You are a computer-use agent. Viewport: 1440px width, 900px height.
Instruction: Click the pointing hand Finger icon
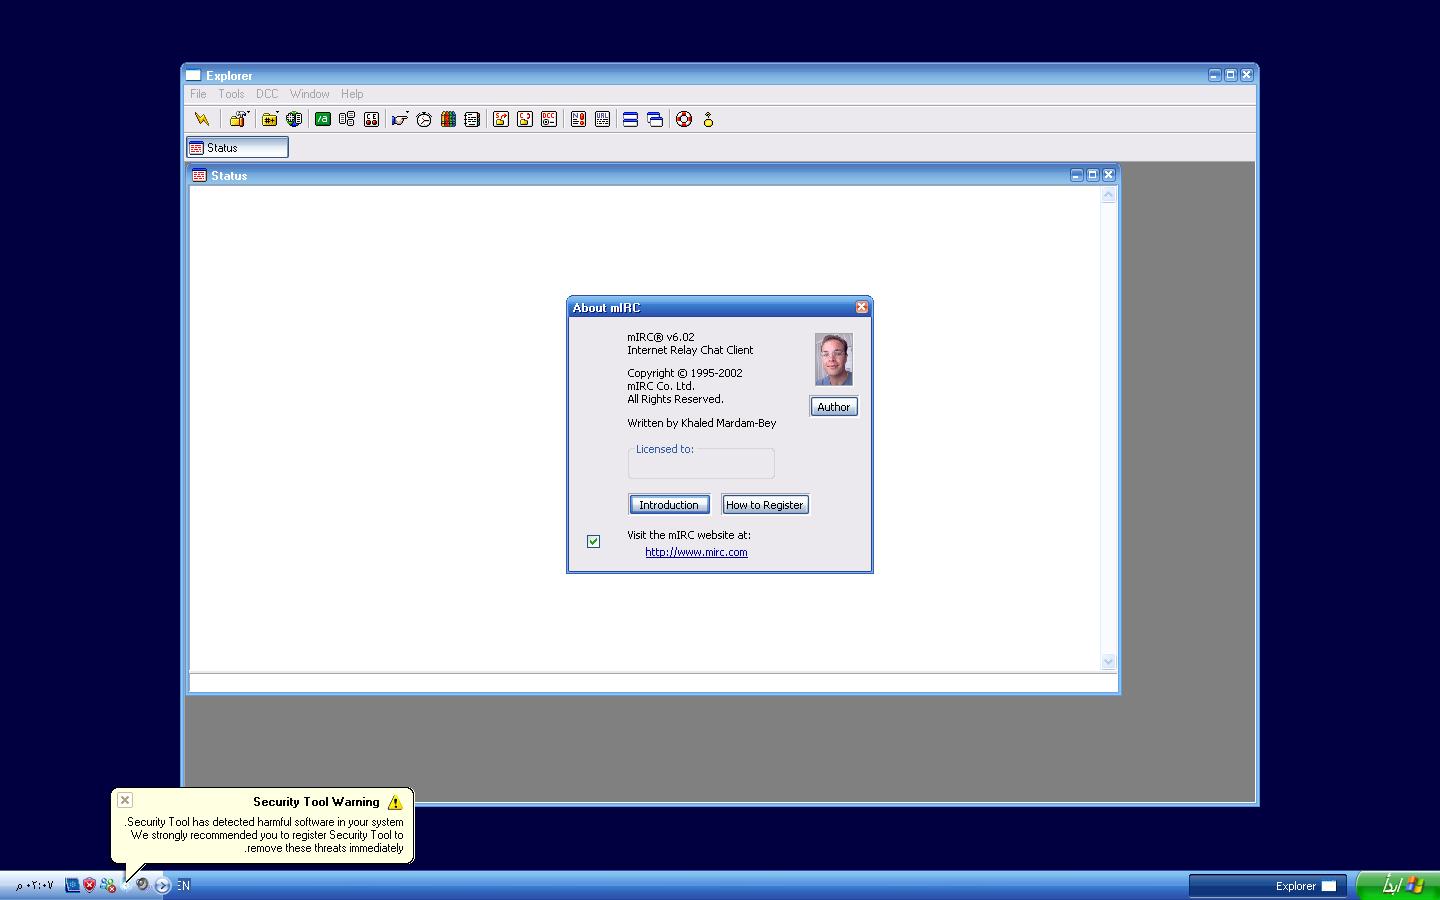(399, 119)
